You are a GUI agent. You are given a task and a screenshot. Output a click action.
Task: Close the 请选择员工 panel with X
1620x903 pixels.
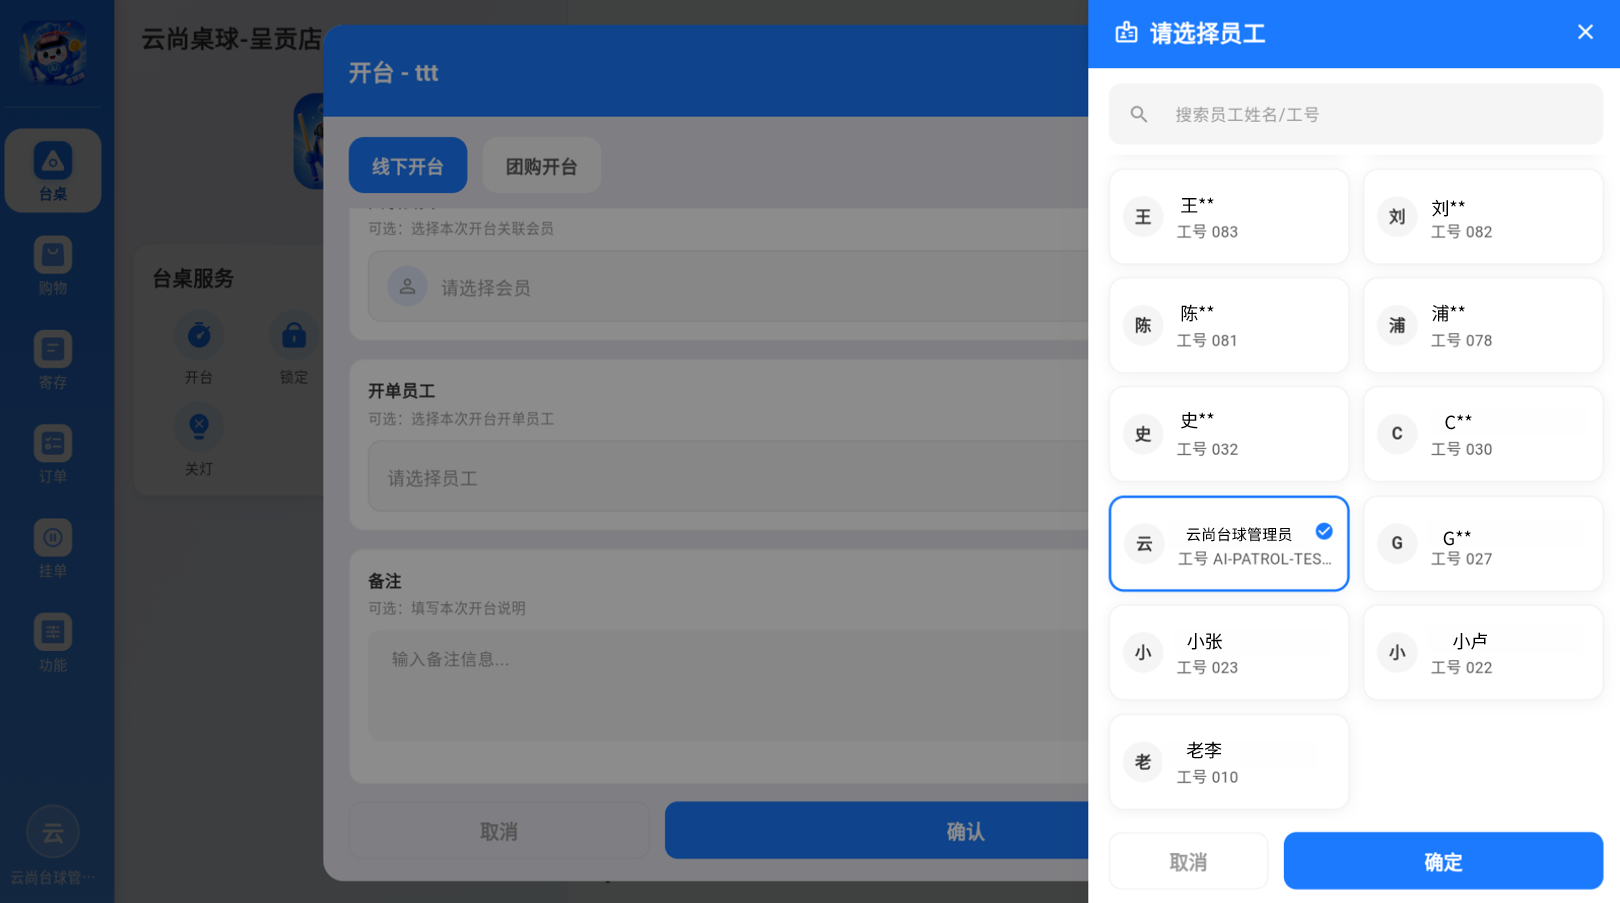1585,32
